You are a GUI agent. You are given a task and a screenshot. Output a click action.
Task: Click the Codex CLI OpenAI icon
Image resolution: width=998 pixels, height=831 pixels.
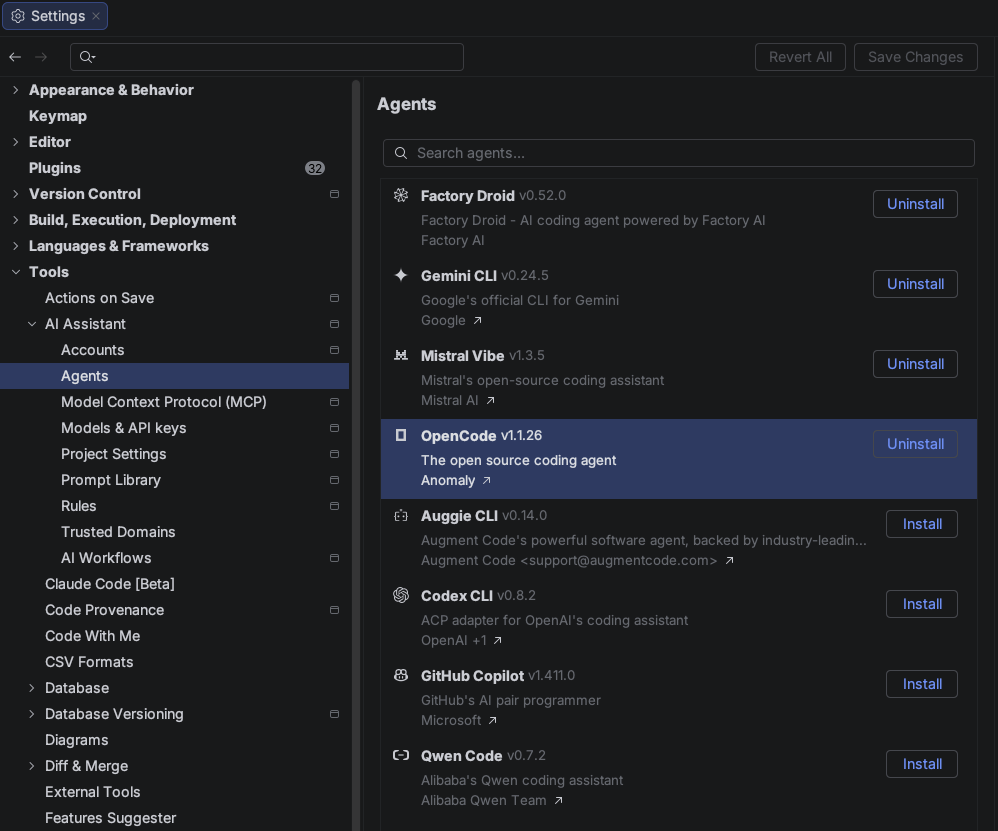point(401,596)
